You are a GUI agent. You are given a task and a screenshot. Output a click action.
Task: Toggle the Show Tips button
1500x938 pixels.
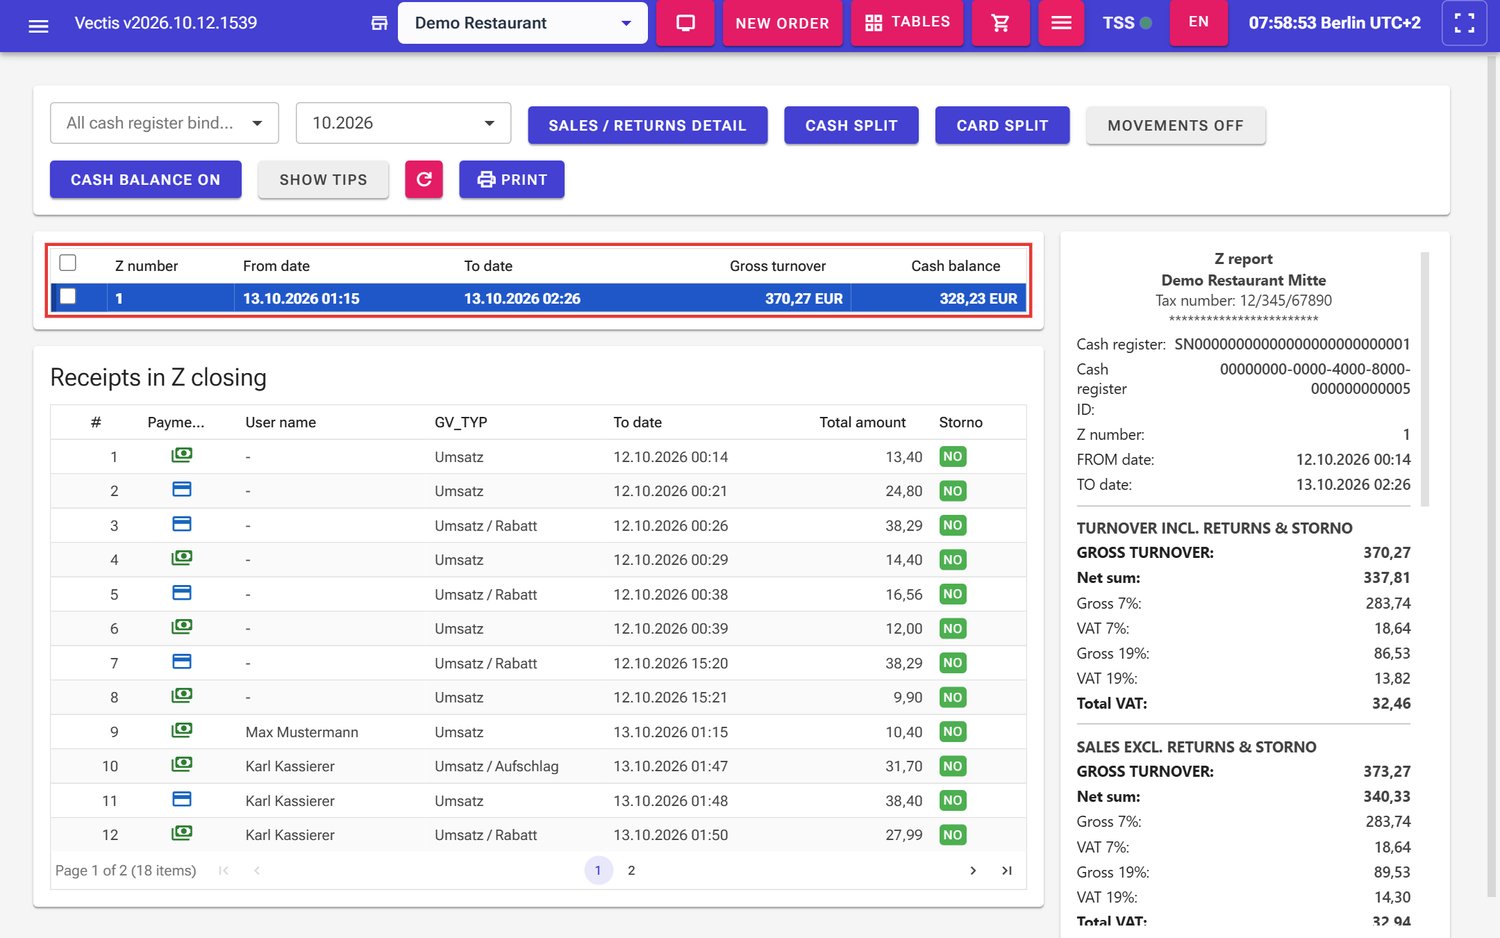click(x=323, y=179)
